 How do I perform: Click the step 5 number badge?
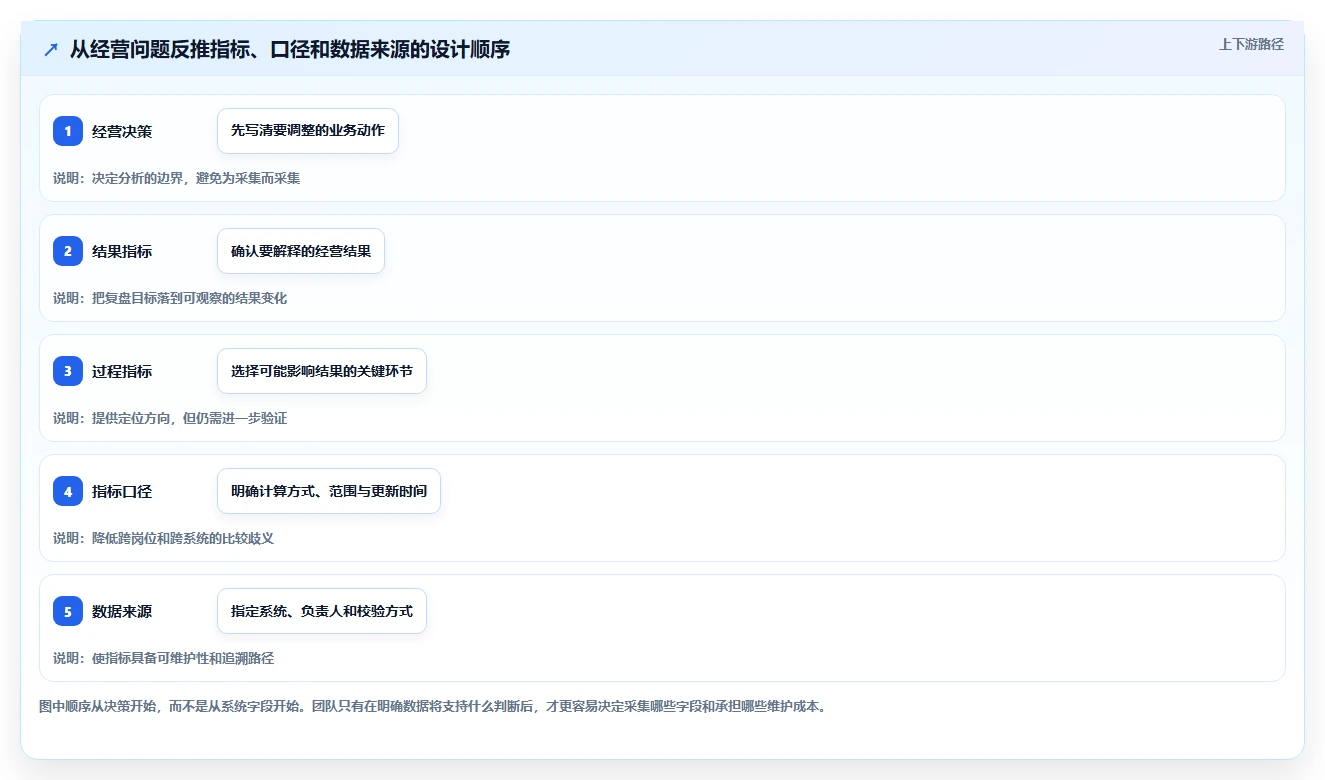[68, 611]
